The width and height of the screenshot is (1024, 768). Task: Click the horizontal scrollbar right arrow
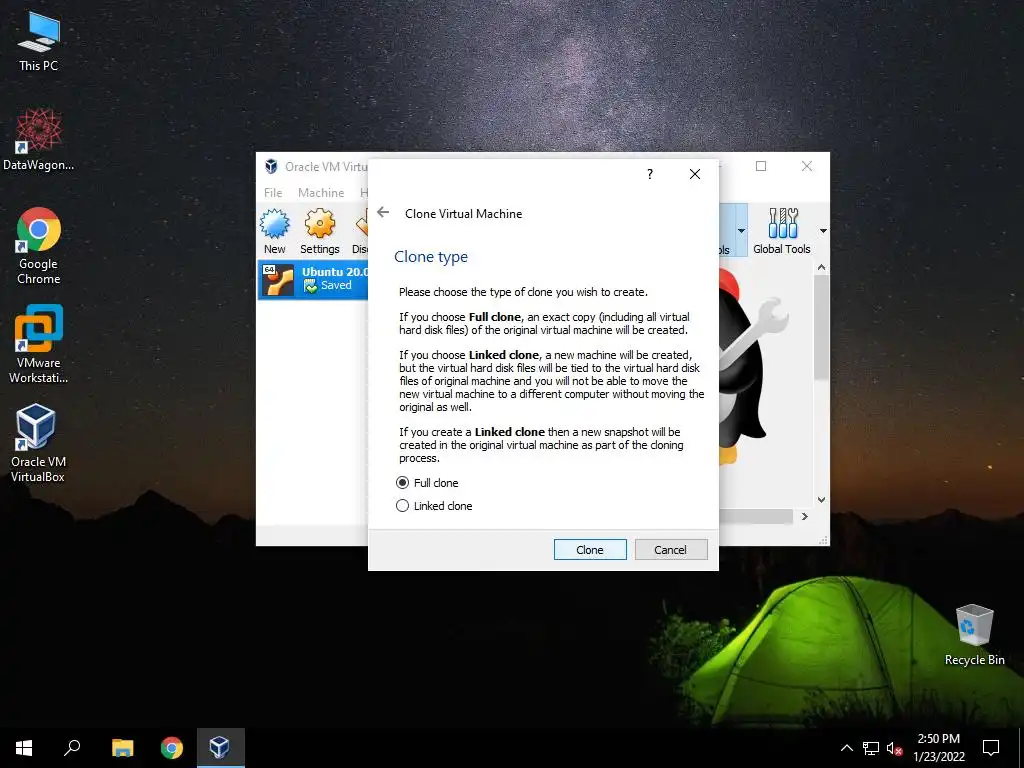[x=805, y=517]
